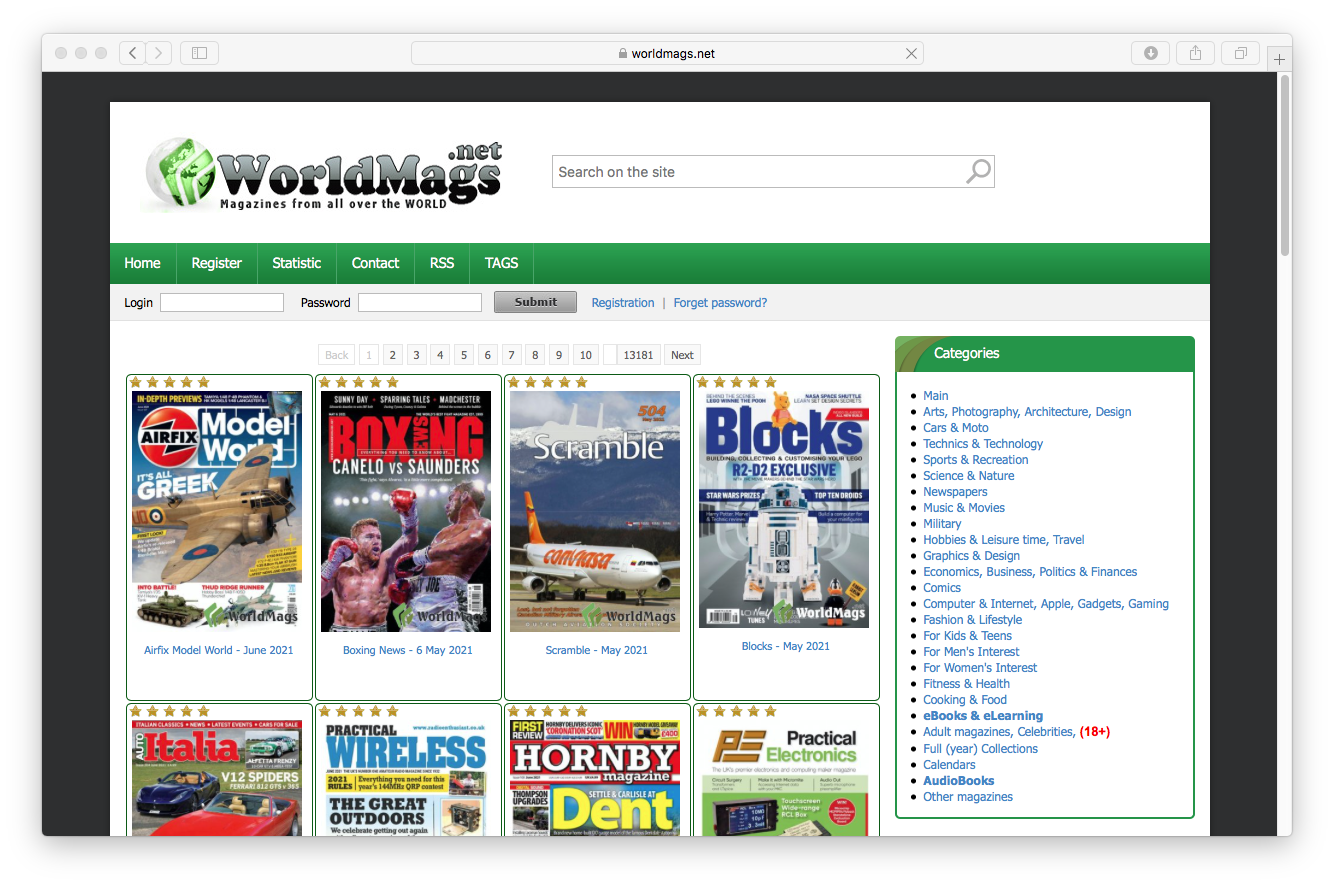The image size is (1334, 886).
Task: Select the Other magazines category
Action: point(968,797)
